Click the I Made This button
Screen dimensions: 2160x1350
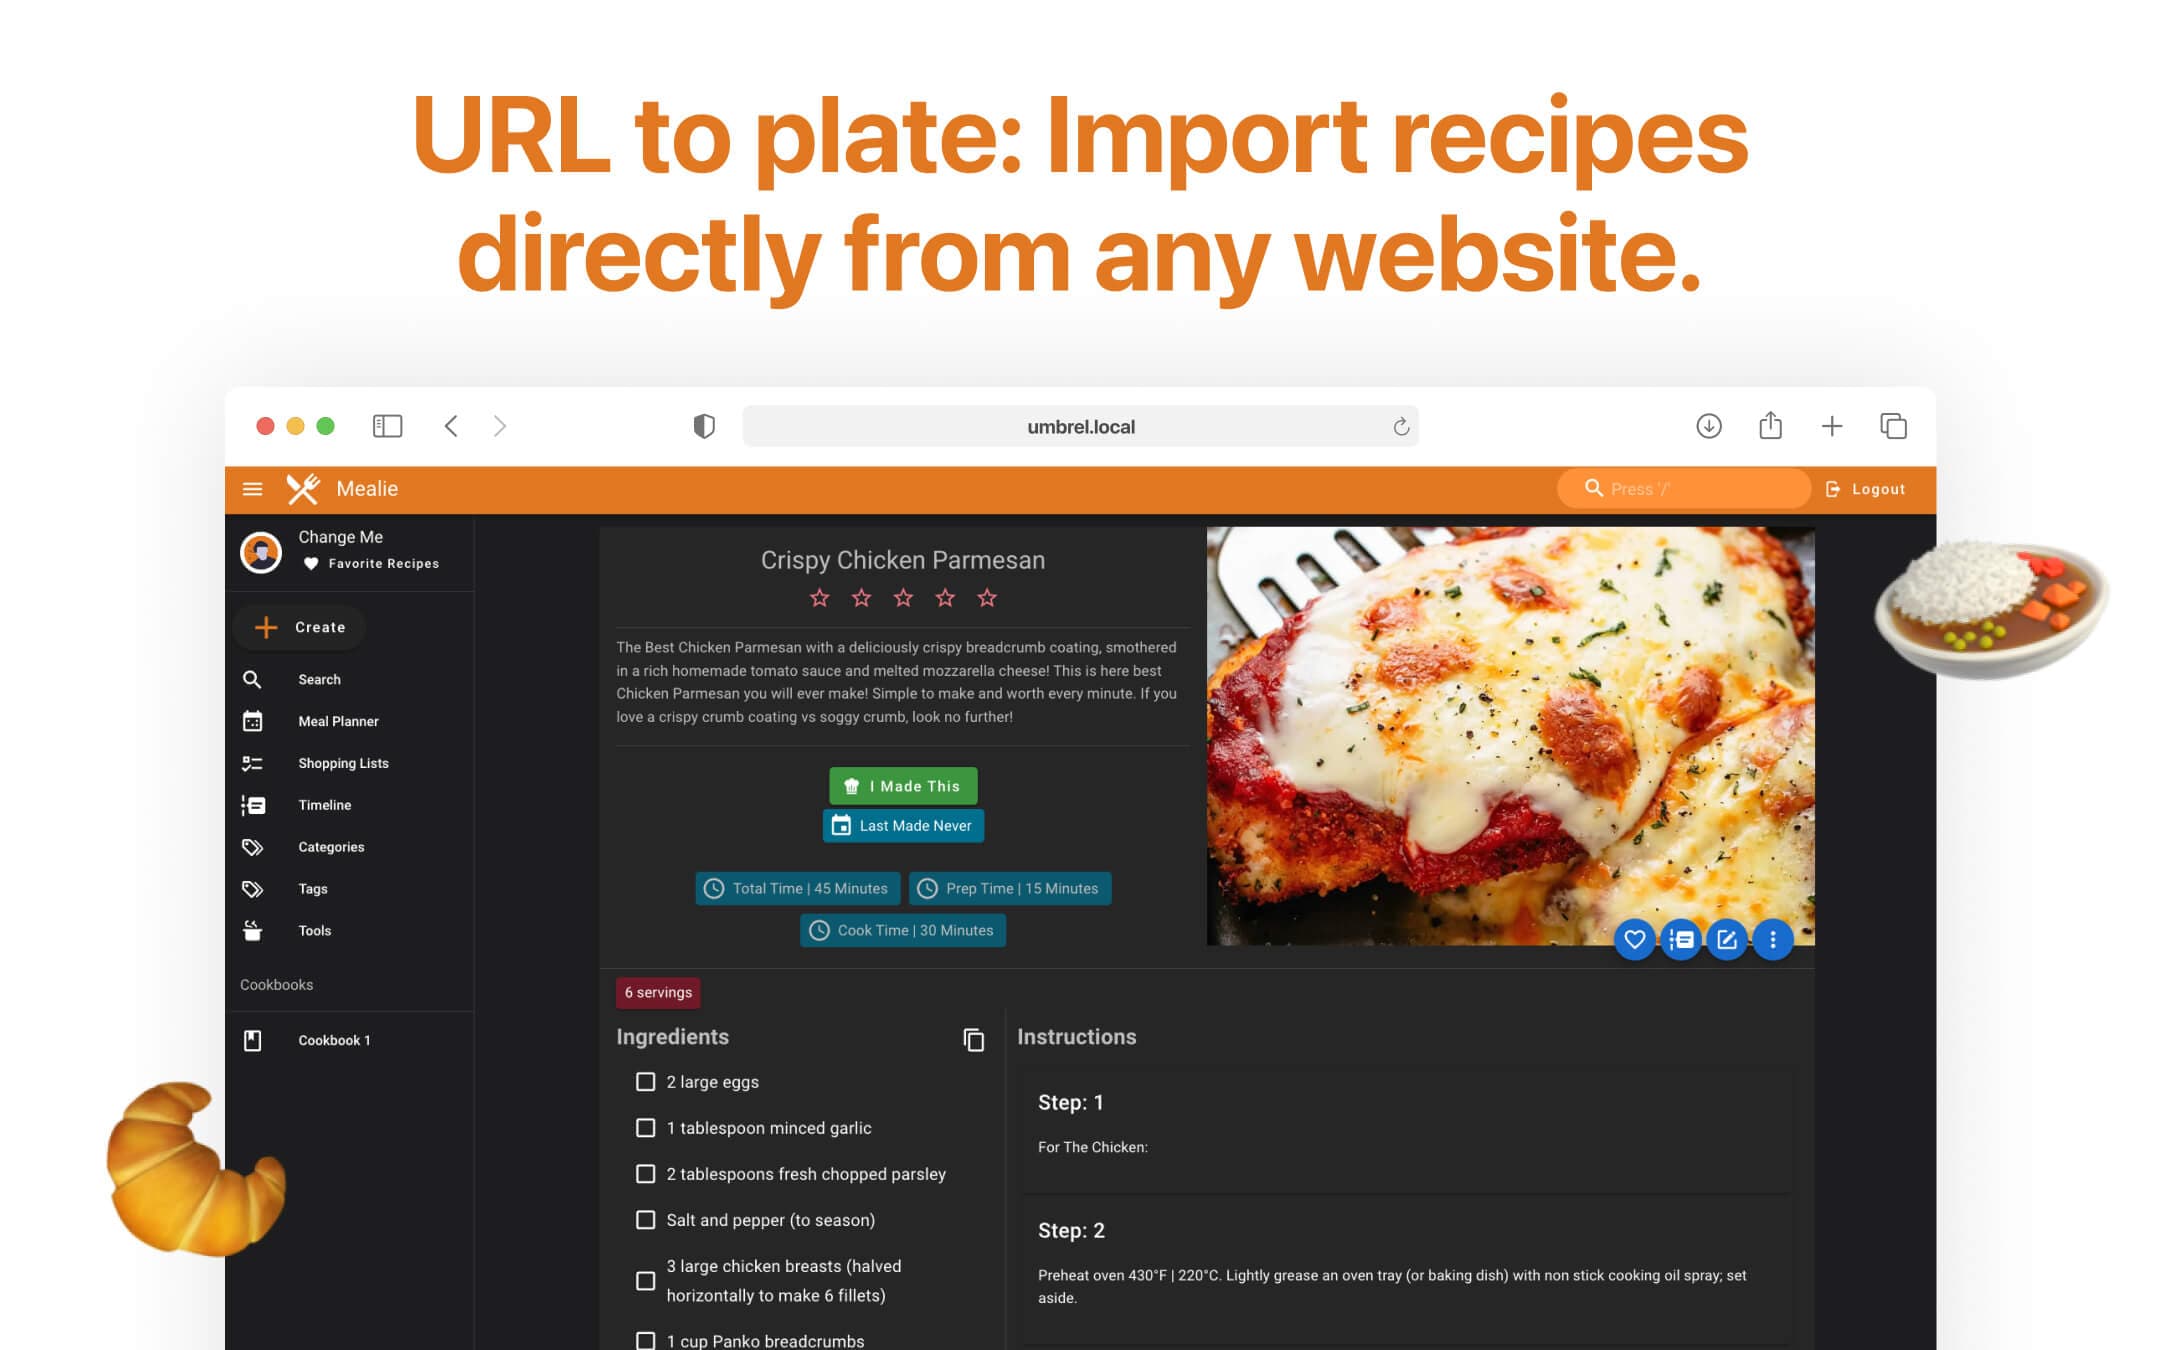pyautogui.click(x=903, y=784)
